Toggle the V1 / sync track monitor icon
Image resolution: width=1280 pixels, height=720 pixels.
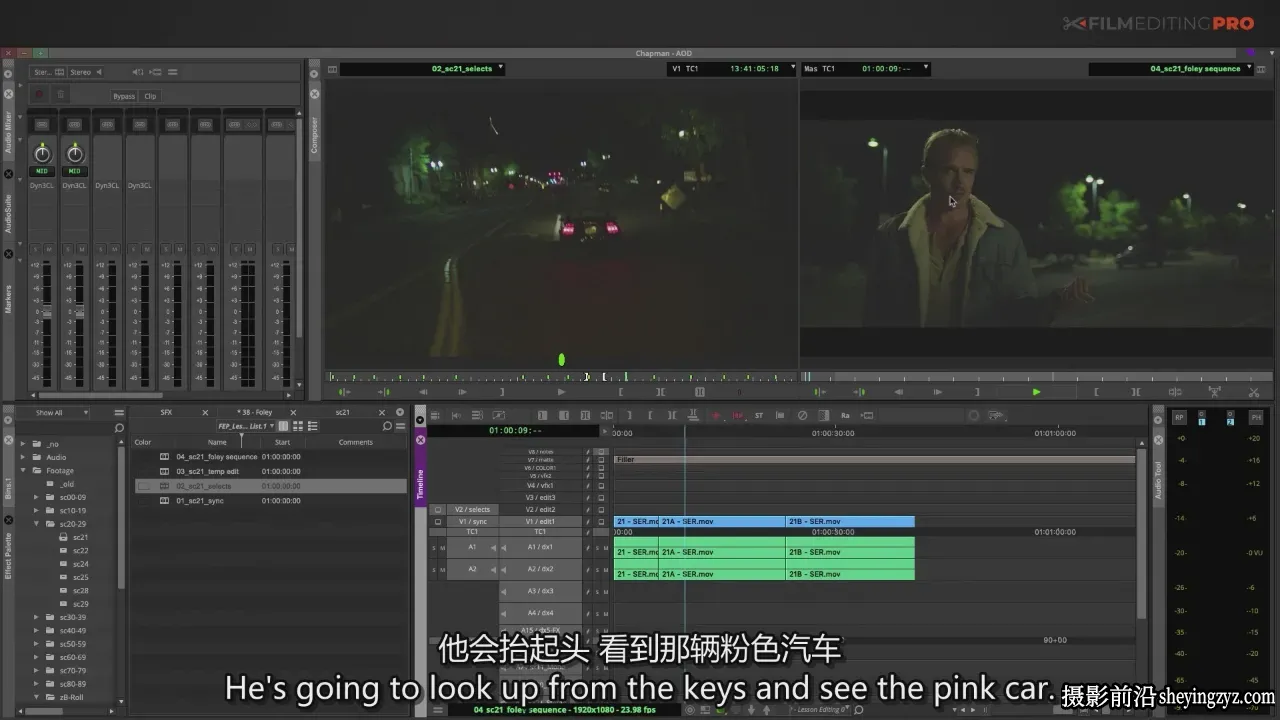coord(438,521)
